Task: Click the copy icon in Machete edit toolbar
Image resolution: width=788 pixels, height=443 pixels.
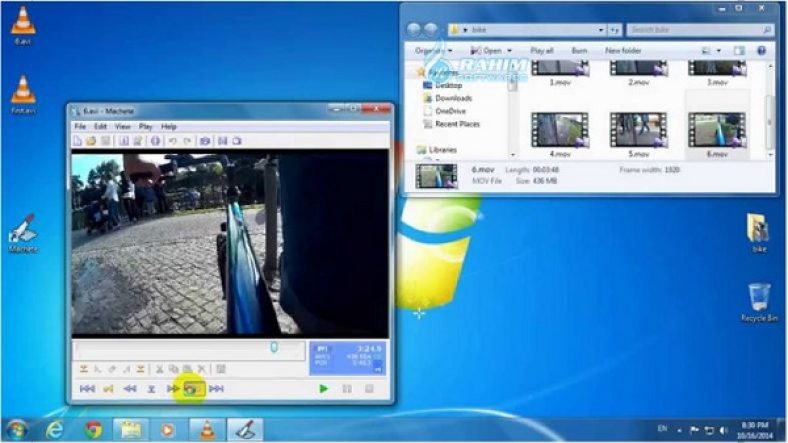Action: (x=173, y=369)
